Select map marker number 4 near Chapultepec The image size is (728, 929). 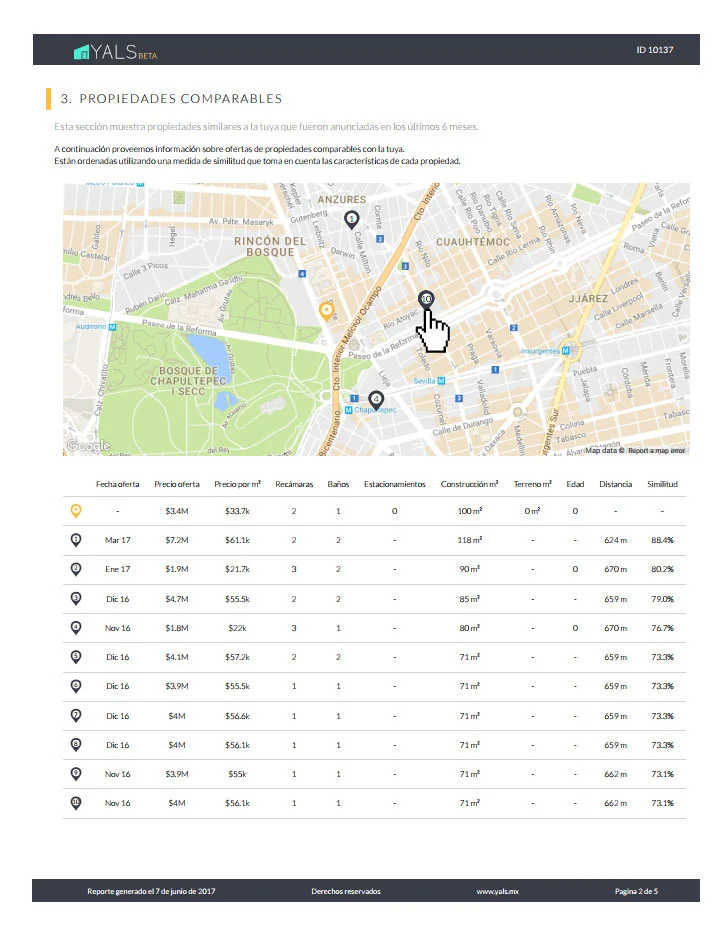(377, 398)
